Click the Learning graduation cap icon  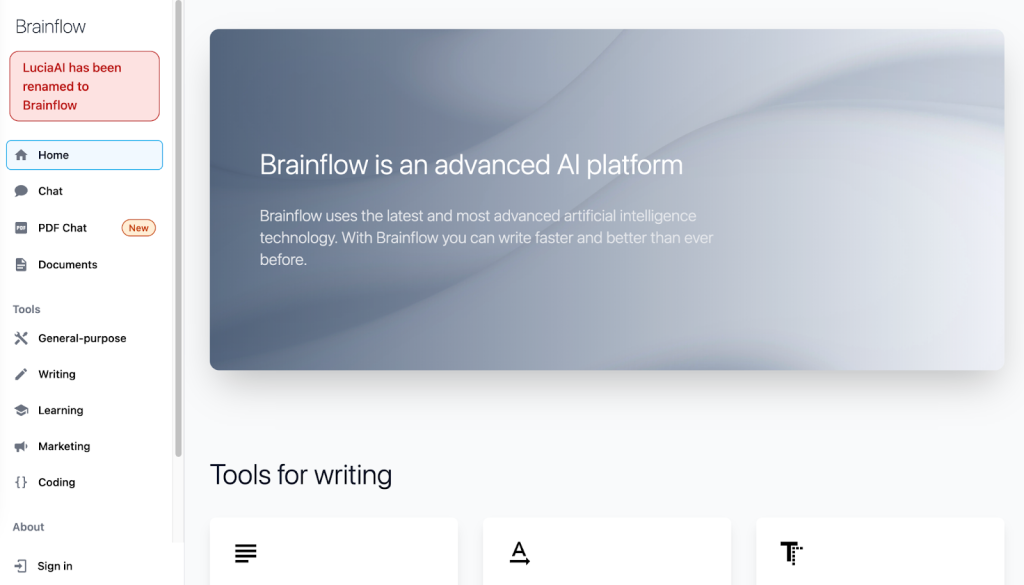point(21,410)
